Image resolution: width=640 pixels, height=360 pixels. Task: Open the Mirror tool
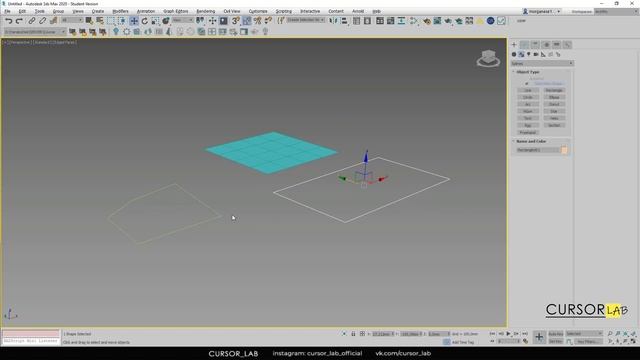(333, 20)
